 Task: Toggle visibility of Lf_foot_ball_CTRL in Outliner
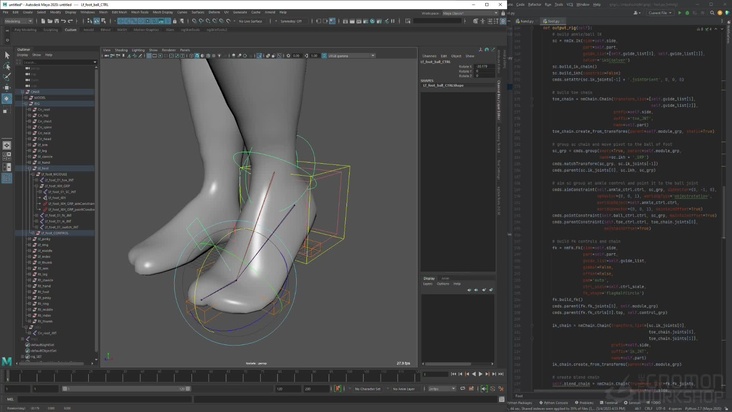55,233
